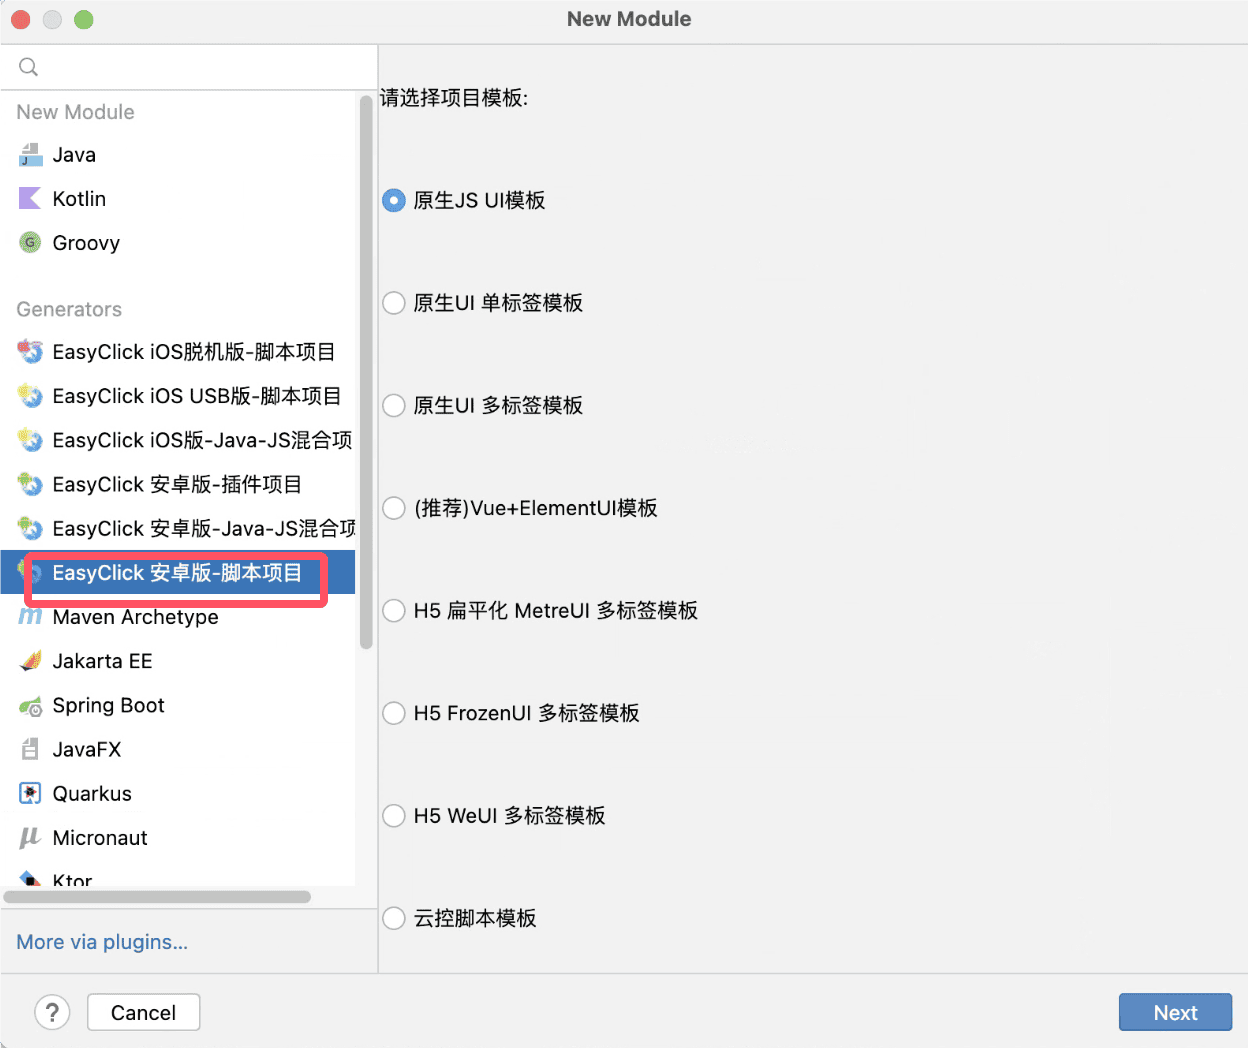1248x1048 pixels.
Task: Click the Quarkus icon
Action: (x=31, y=794)
